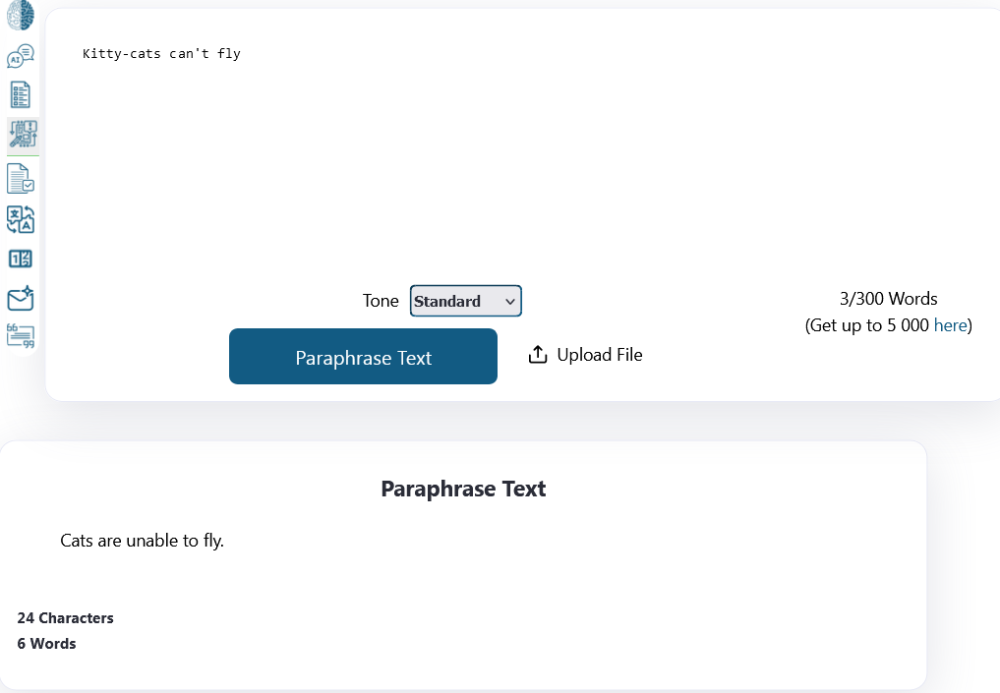This screenshot has height=693, width=1000.
Task: Select the highlighted paraphrasing tool icon
Action: [23, 134]
